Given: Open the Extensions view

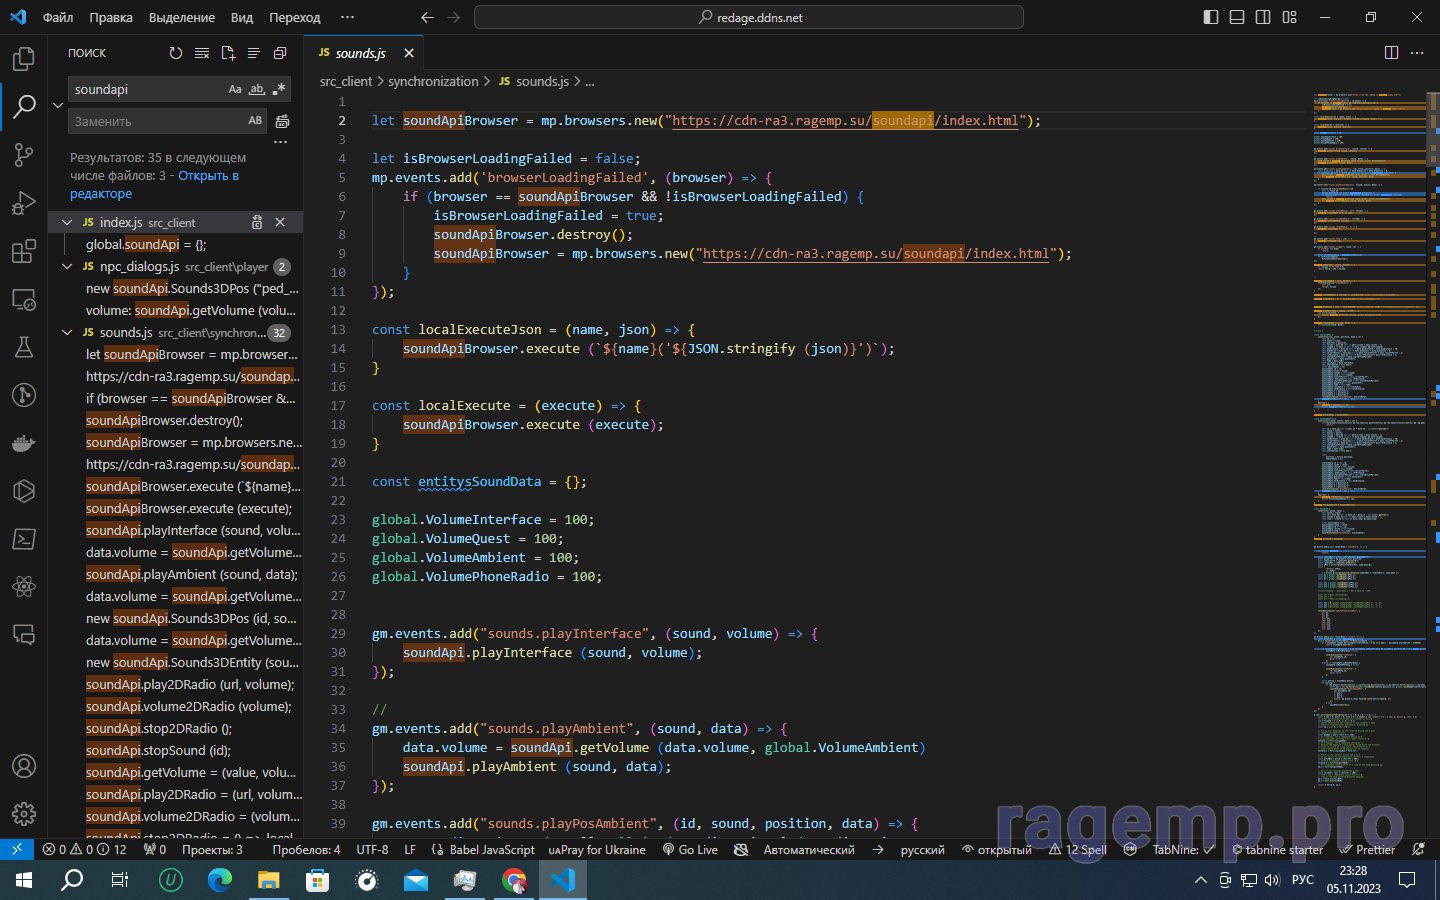Looking at the screenshot, I should pos(23,251).
